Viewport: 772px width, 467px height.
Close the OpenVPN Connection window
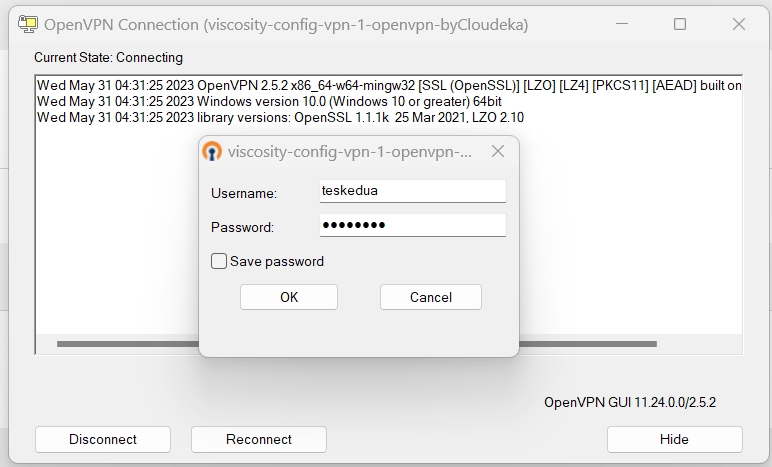coord(740,24)
